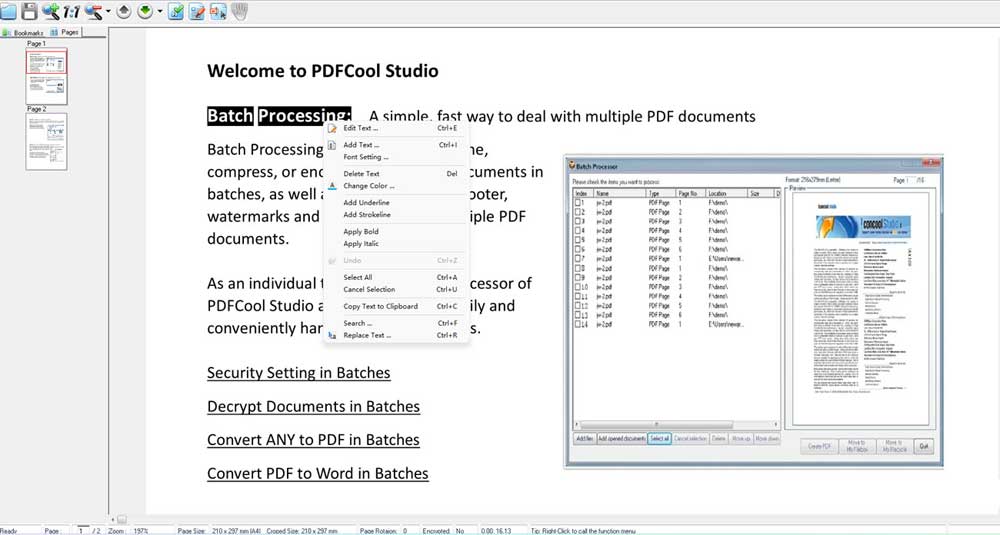Screen dimensions: 1000x535
Task: Click the page number field in status bar
Action: [83, 531]
